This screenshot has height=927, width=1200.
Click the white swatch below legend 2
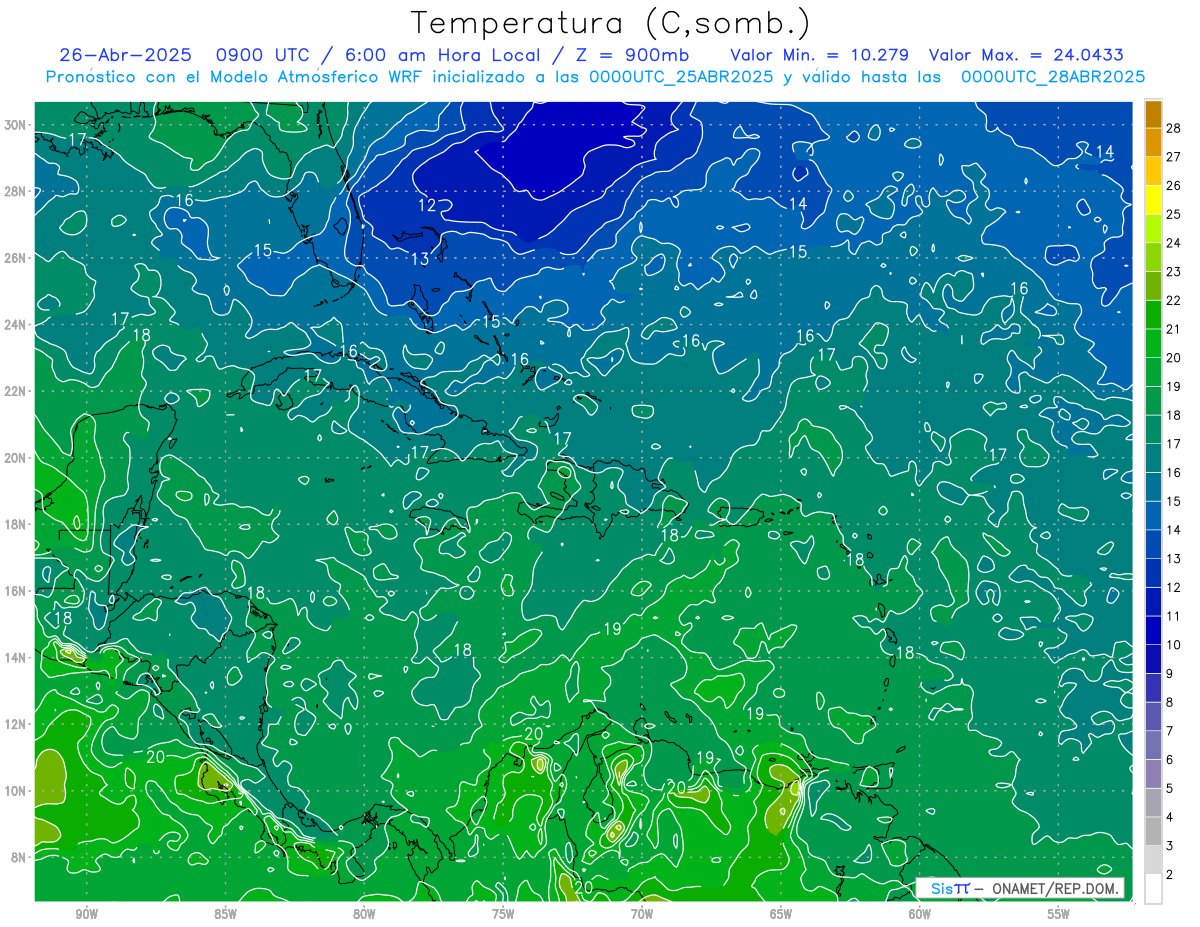coord(1154,889)
